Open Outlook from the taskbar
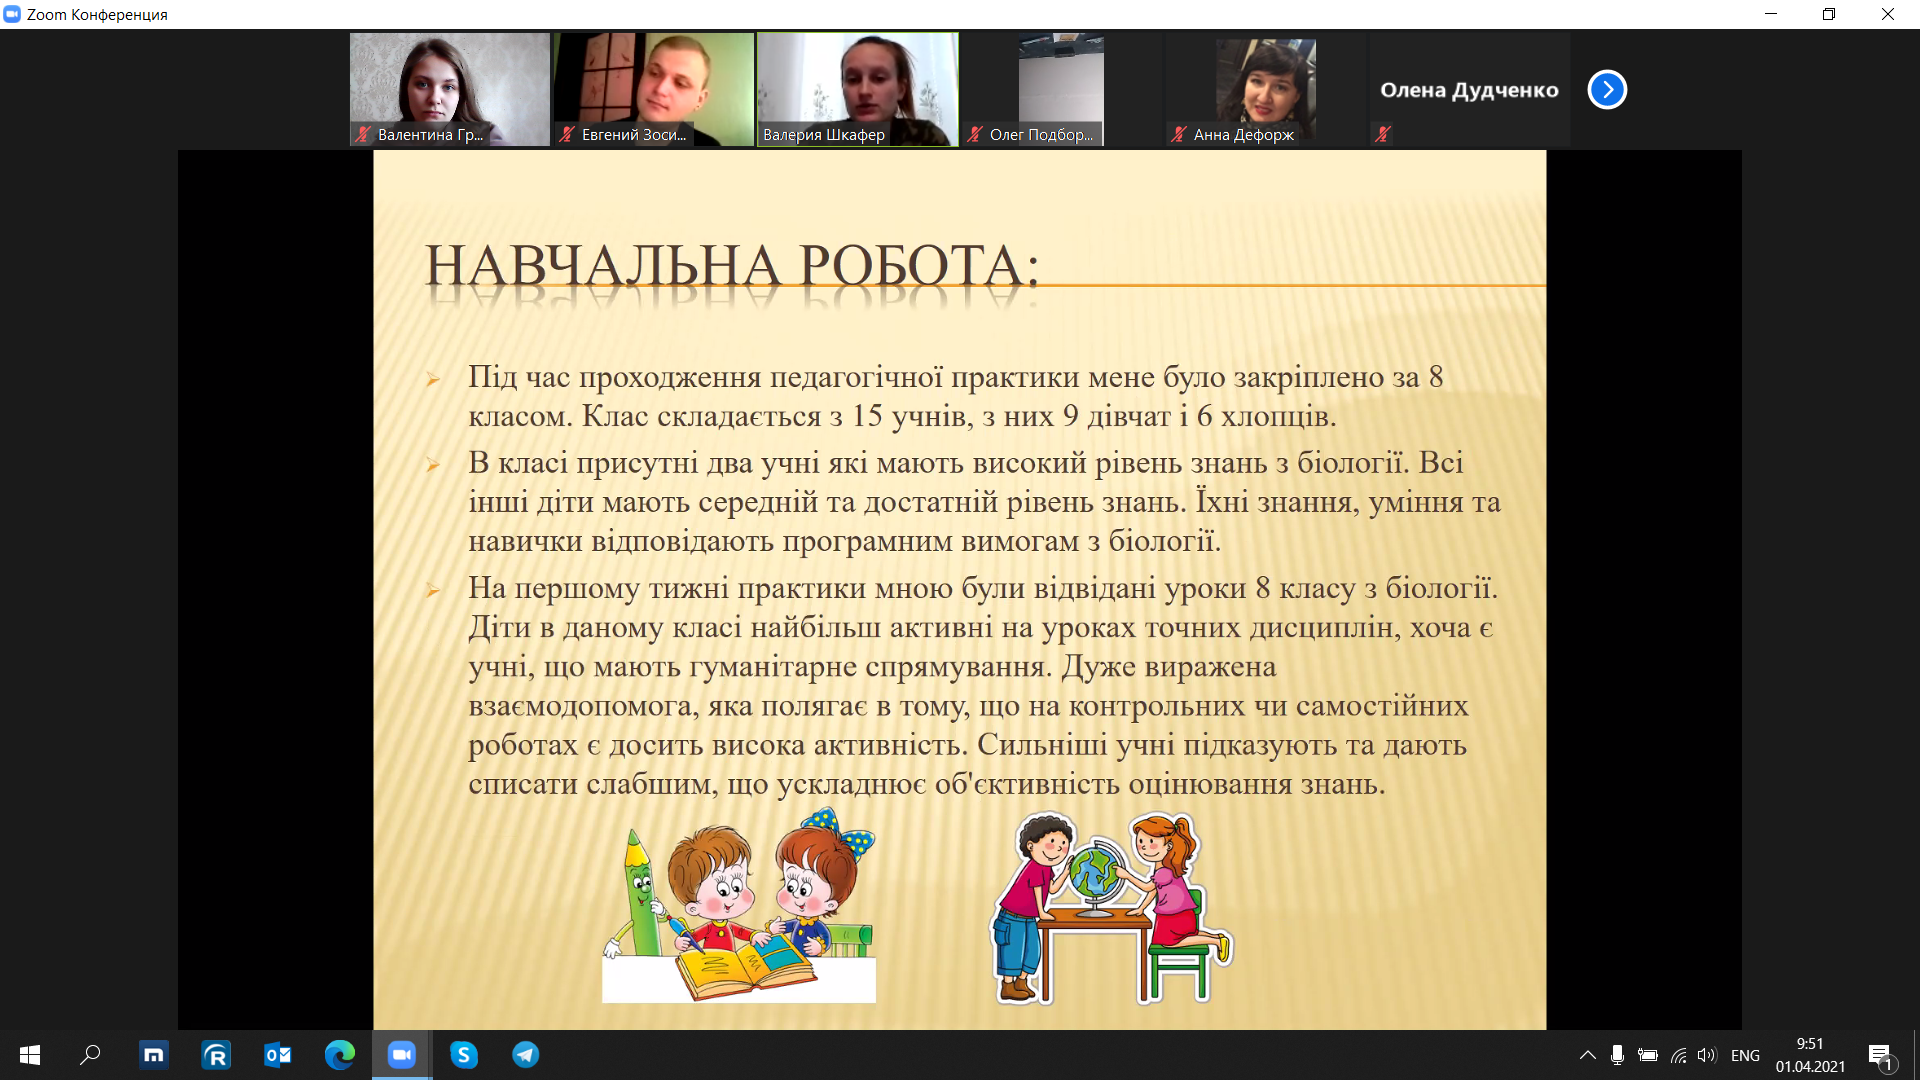Viewport: 1920px width, 1080px height. pos(278,1055)
